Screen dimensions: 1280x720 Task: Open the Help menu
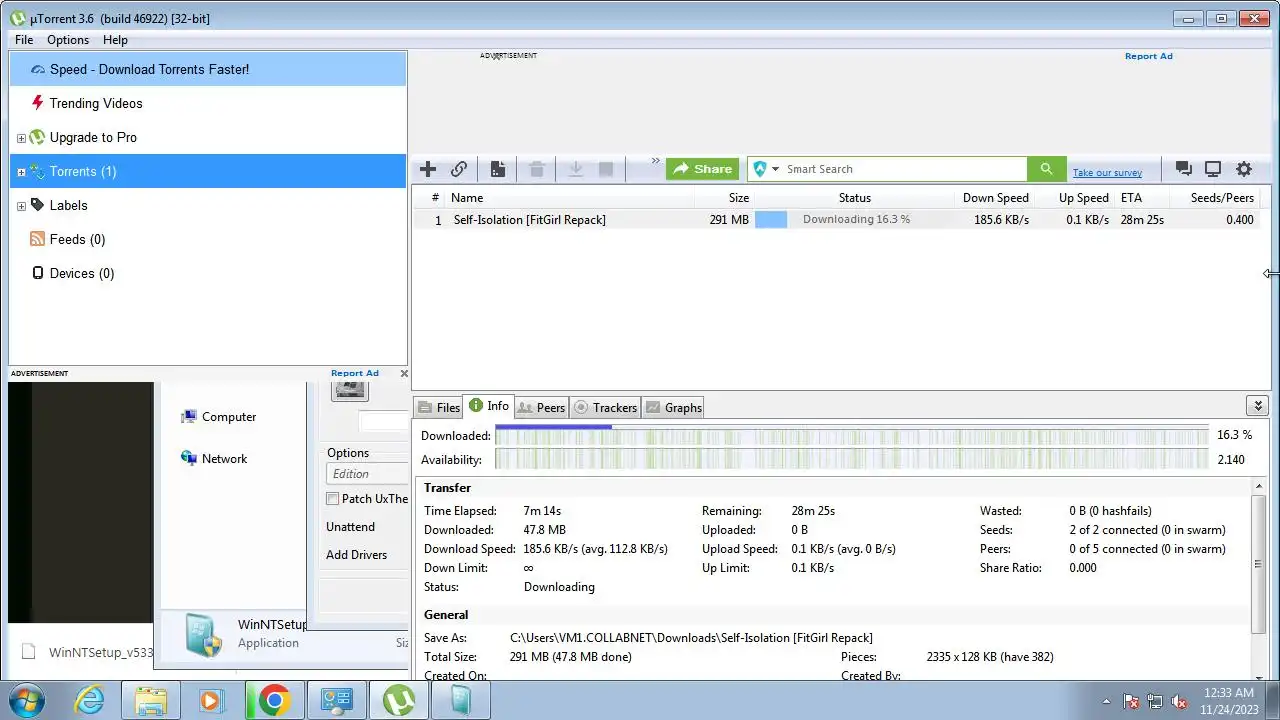click(115, 40)
